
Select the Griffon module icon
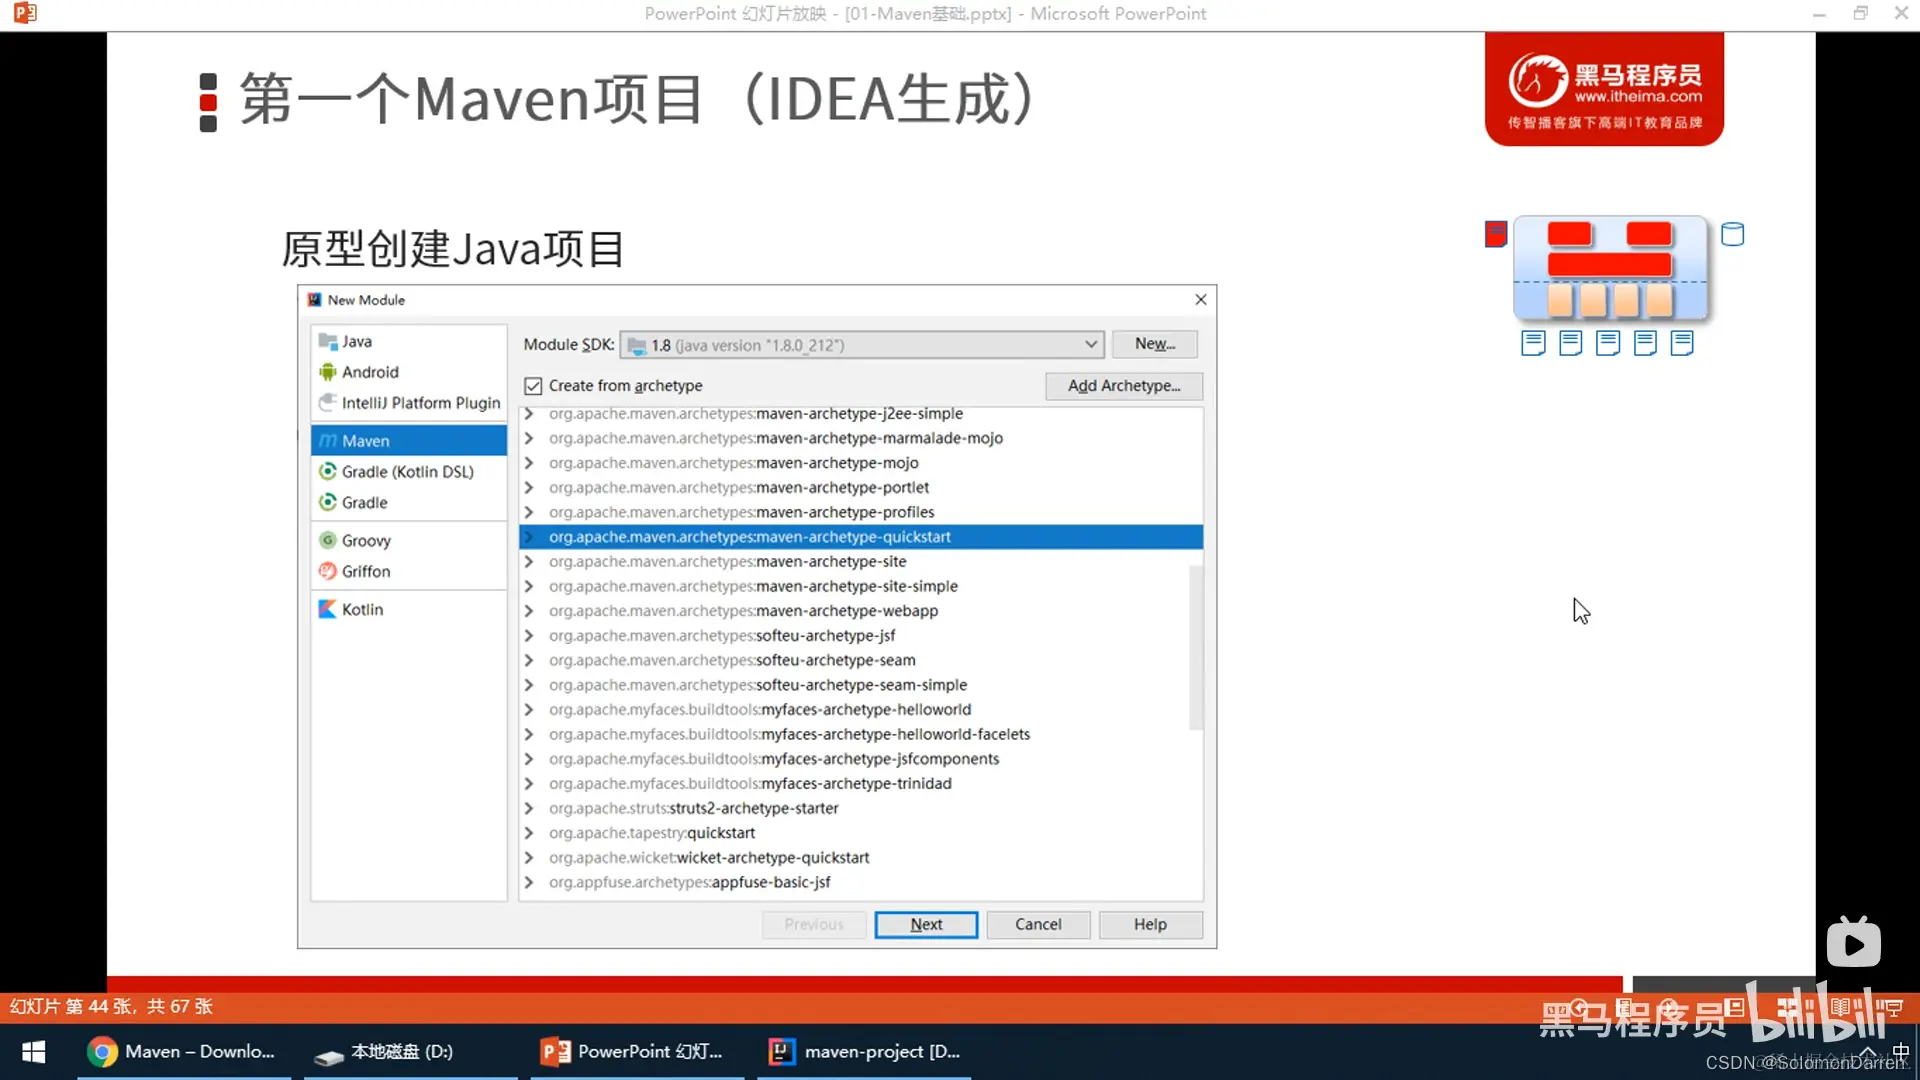(x=327, y=571)
